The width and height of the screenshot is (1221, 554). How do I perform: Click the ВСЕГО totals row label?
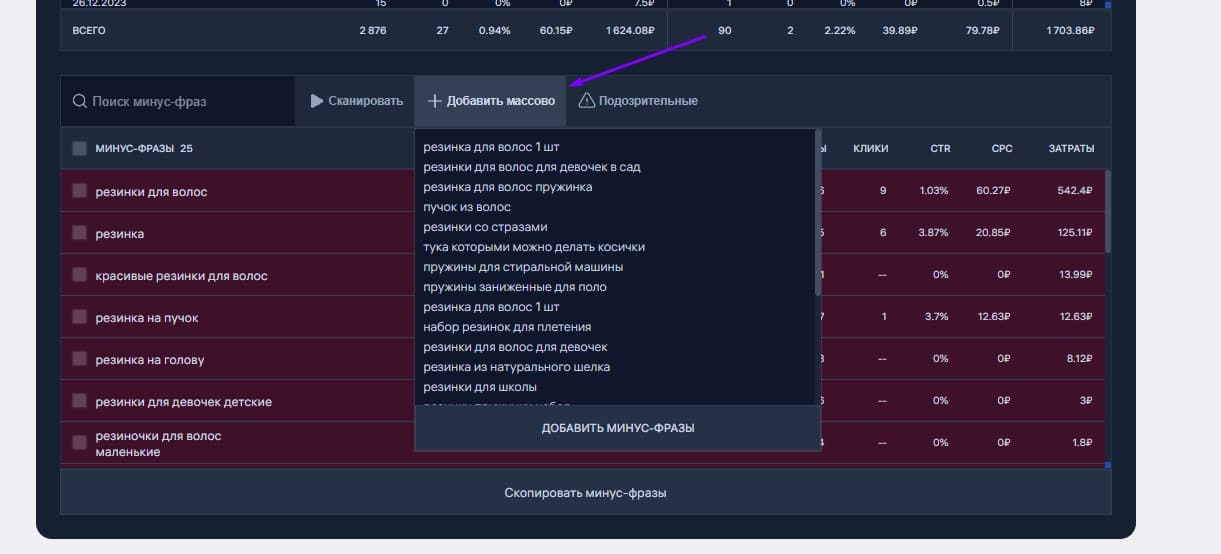89,31
